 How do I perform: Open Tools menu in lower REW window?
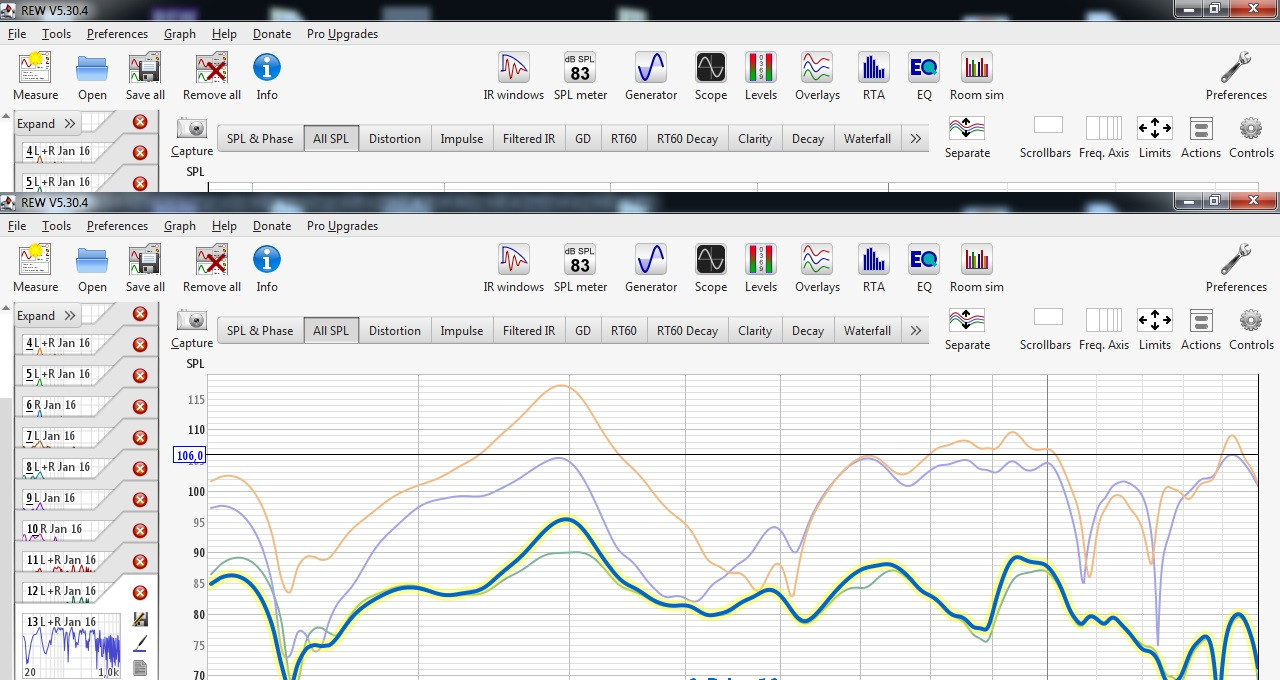(x=56, y=226)
